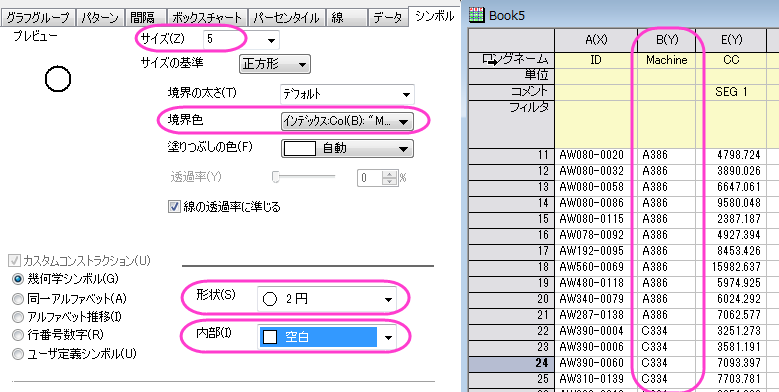Click cell AW080-0058
Viewport: 779px width, 392px height.
tap(596, 187)
